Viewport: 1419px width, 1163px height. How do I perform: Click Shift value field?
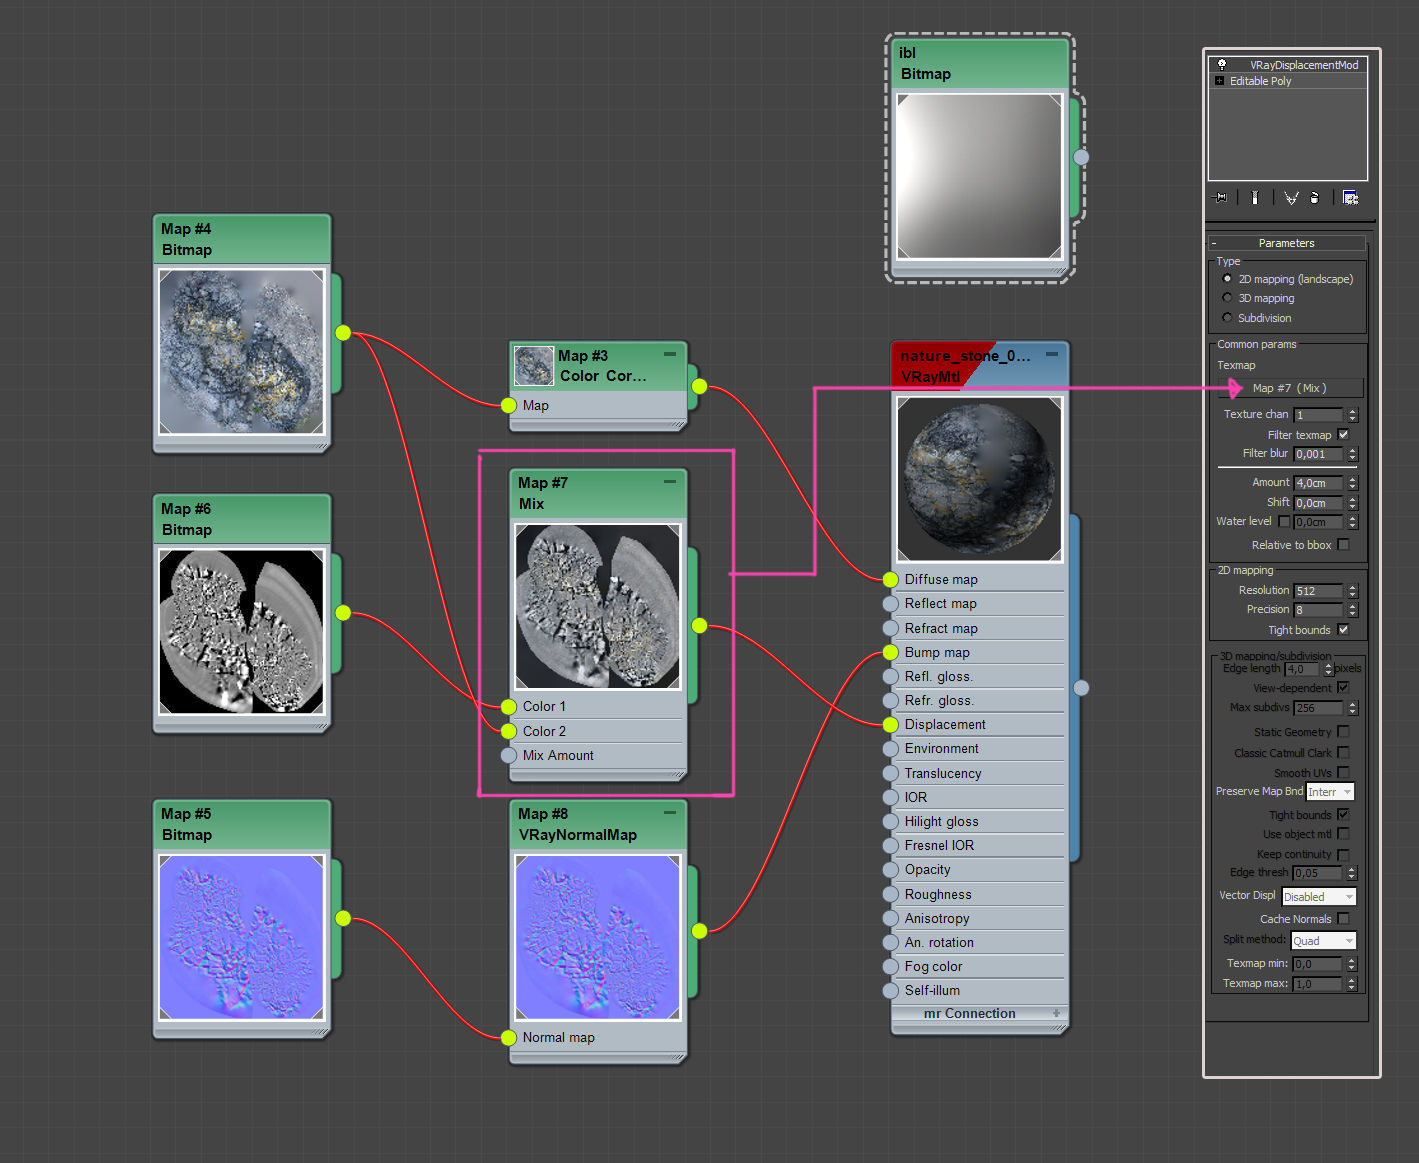[x=1319, y=503]
